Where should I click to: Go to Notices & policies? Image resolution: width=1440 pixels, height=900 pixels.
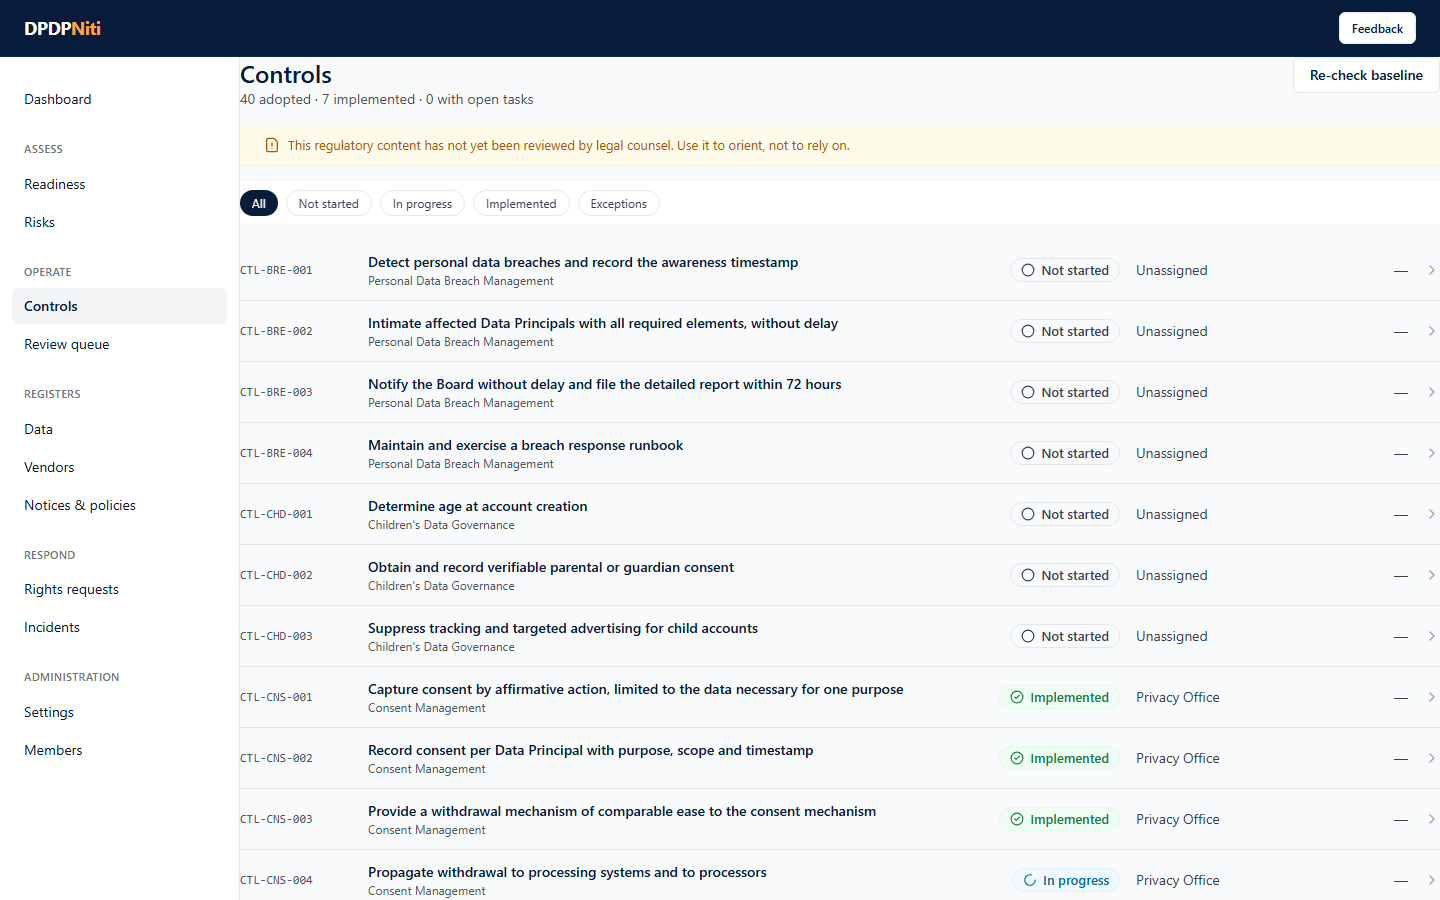[119, 505]
